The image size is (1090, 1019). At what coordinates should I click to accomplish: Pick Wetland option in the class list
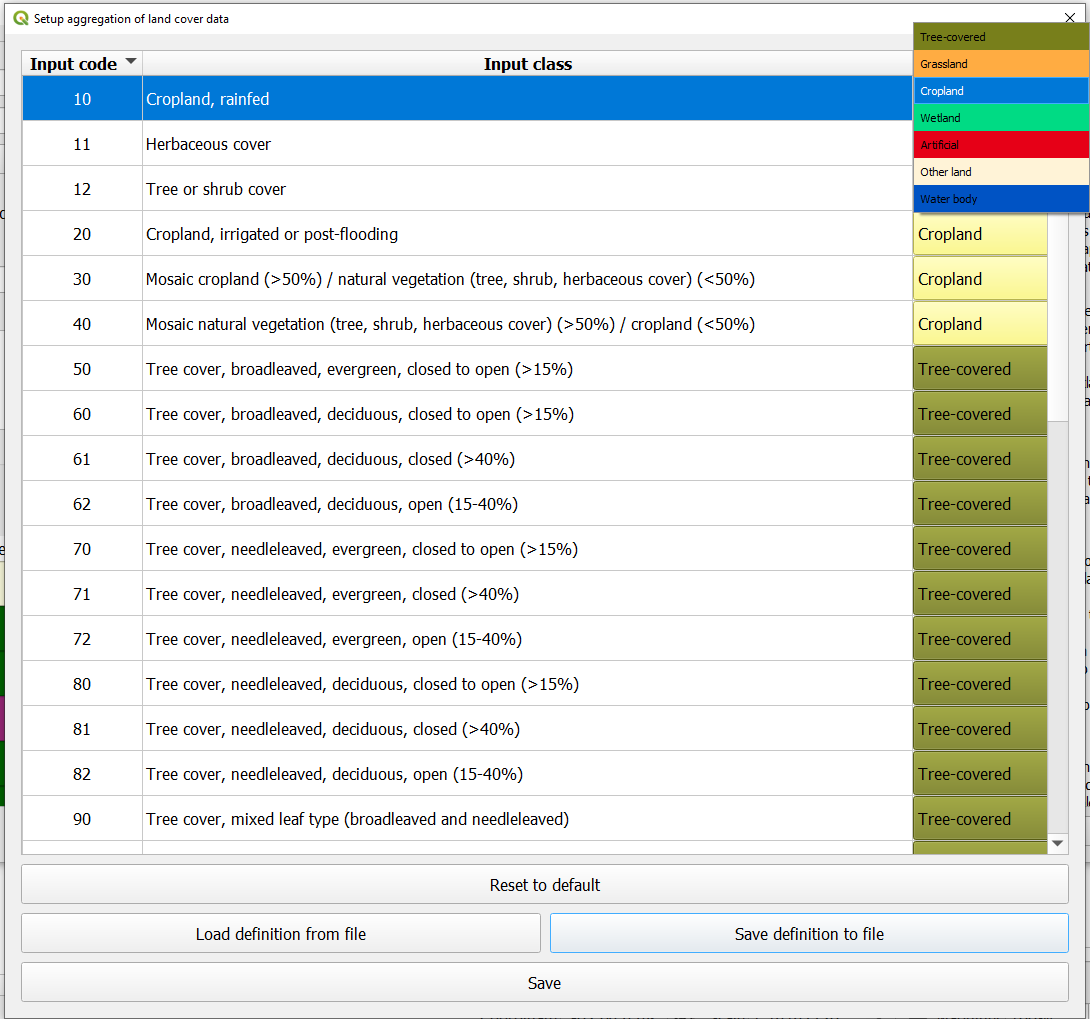(x=1000, y=118)
